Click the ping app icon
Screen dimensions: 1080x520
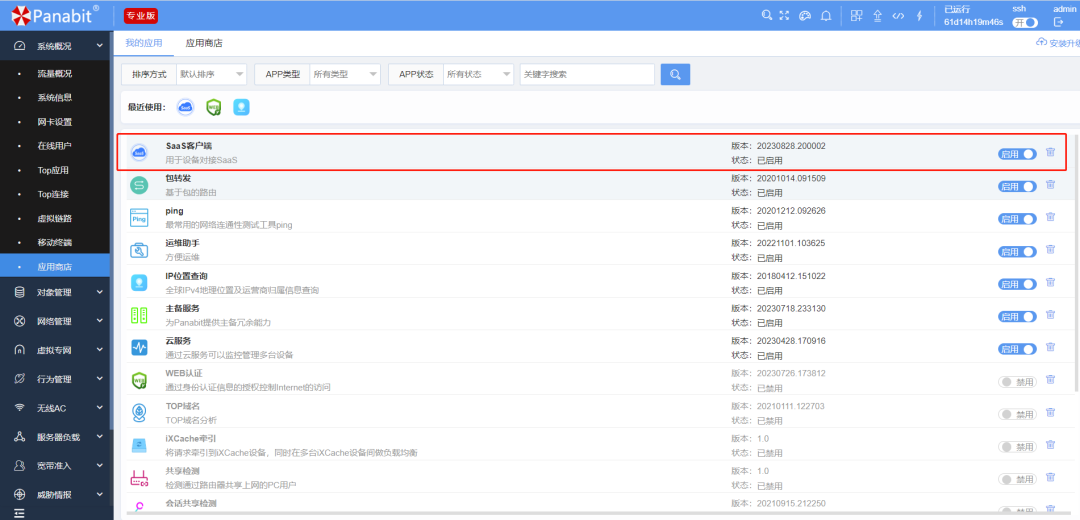pyautogui.click(x=139, y=218)
